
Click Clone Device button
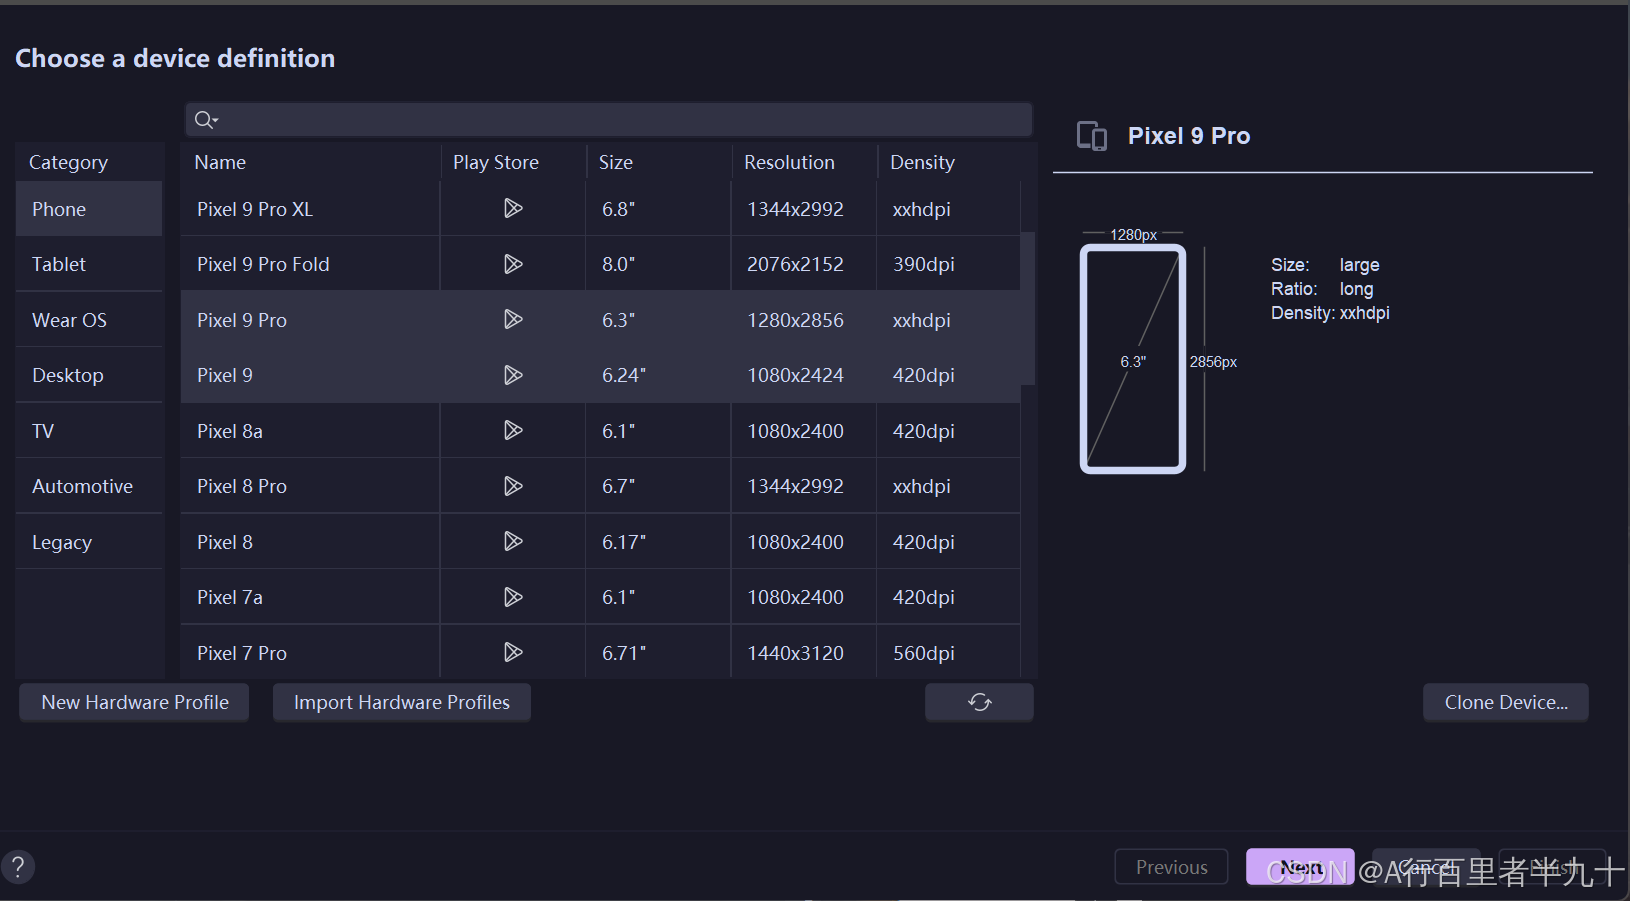[x=1506, y=702]
